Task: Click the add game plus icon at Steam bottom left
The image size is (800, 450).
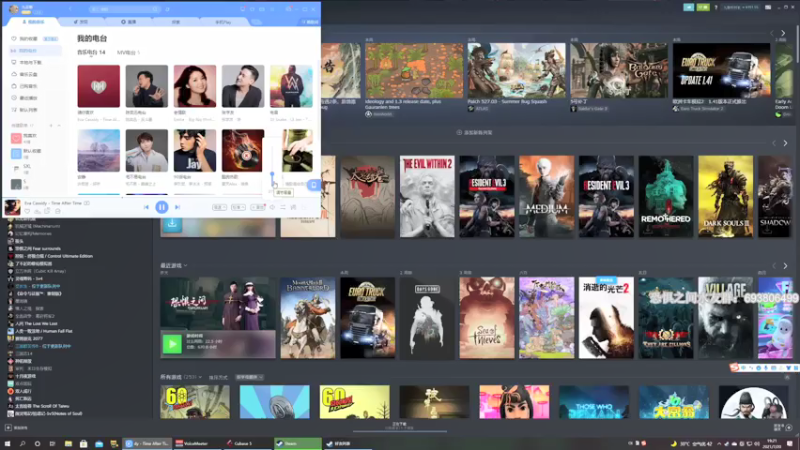Action: [x=8, y=428]
